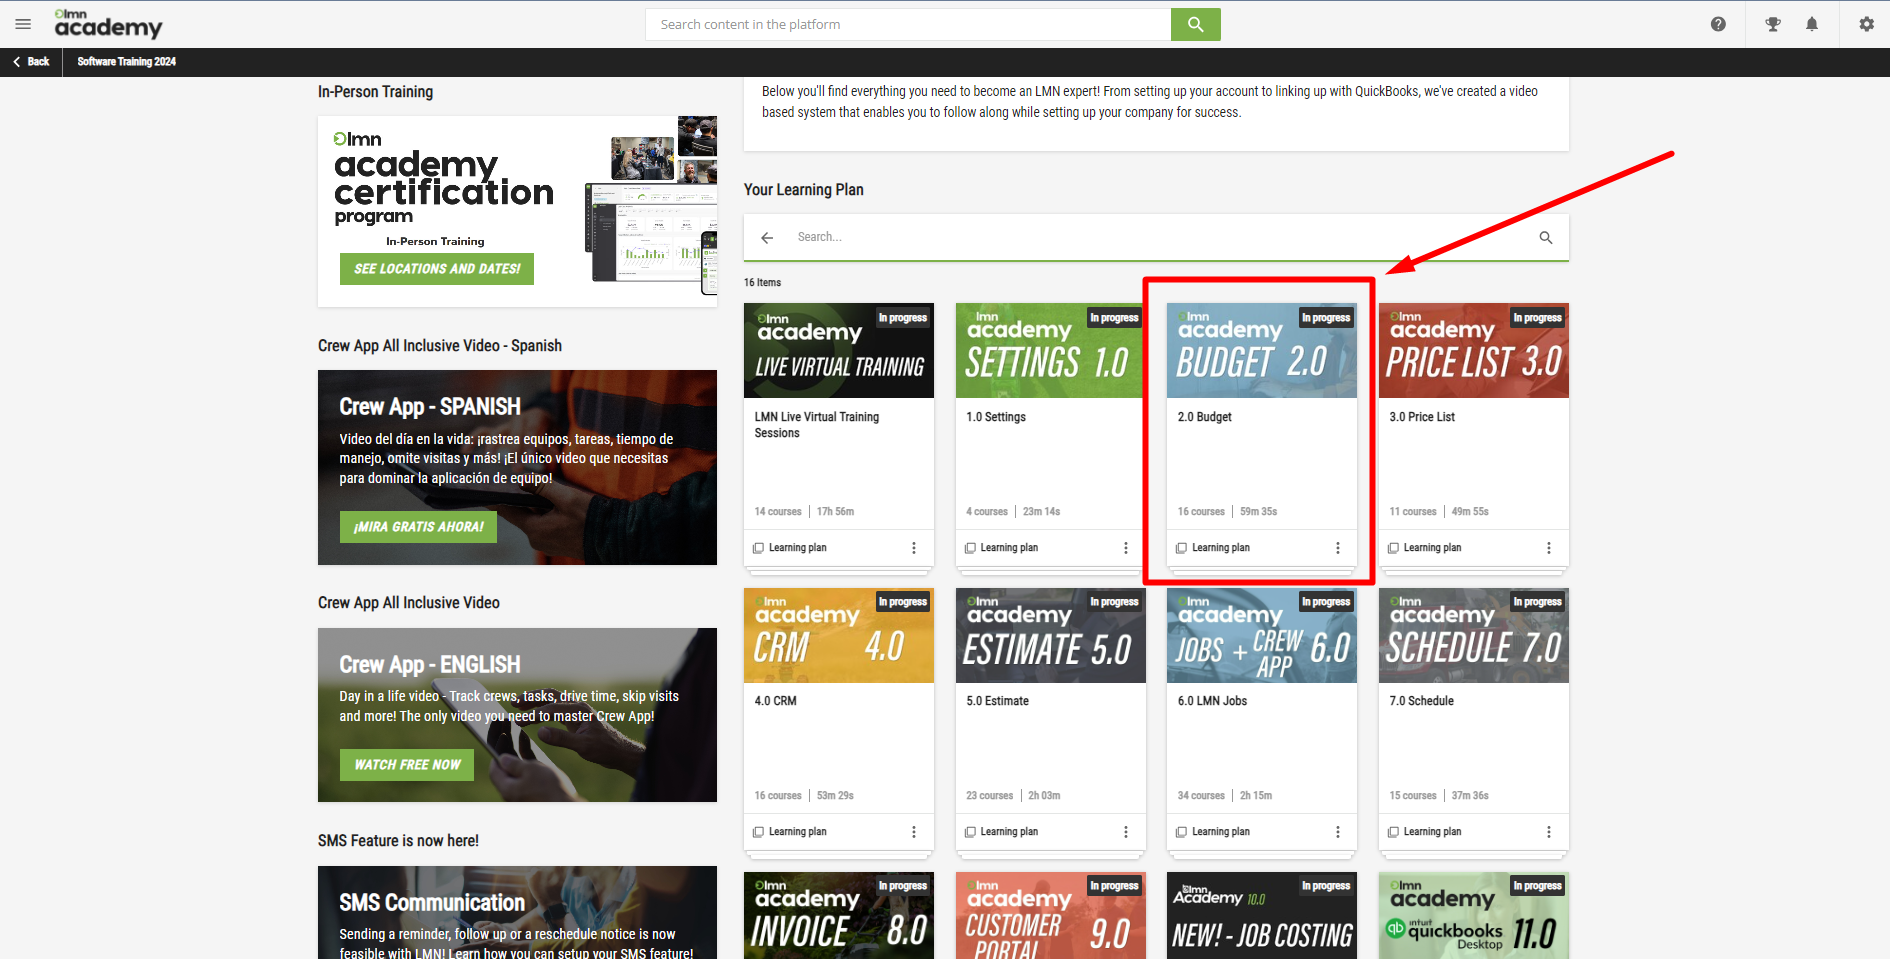
Task: Click the back arrow in Learning Plan
Action: [767, 238]
